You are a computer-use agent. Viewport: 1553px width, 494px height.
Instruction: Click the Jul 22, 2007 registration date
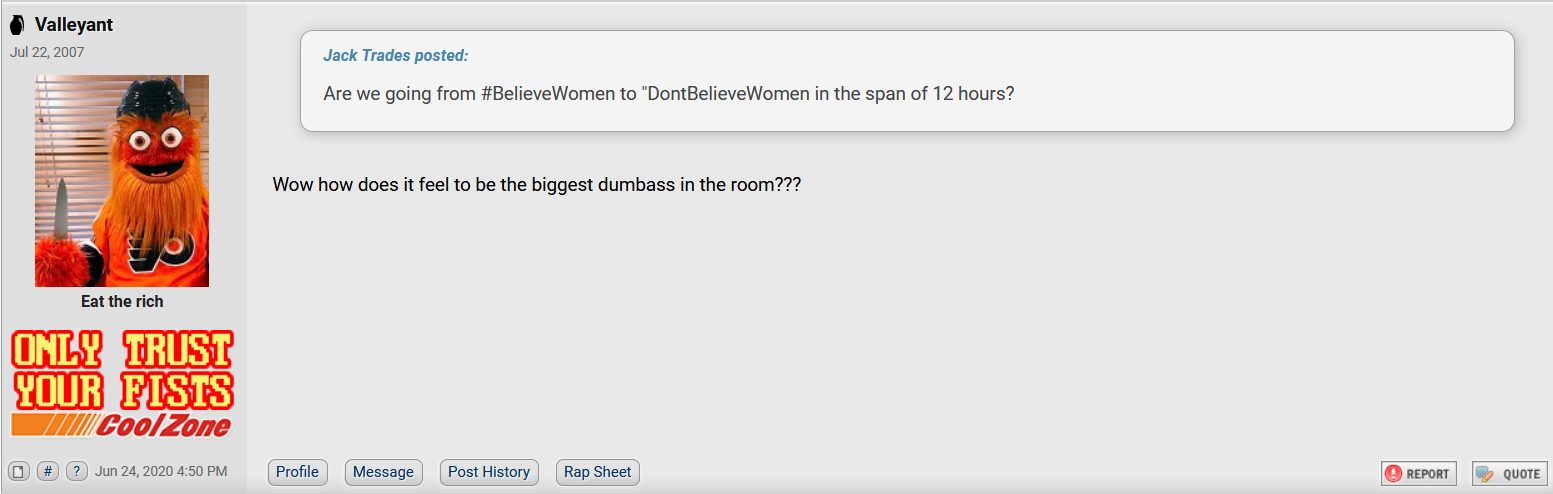(47, 52)
